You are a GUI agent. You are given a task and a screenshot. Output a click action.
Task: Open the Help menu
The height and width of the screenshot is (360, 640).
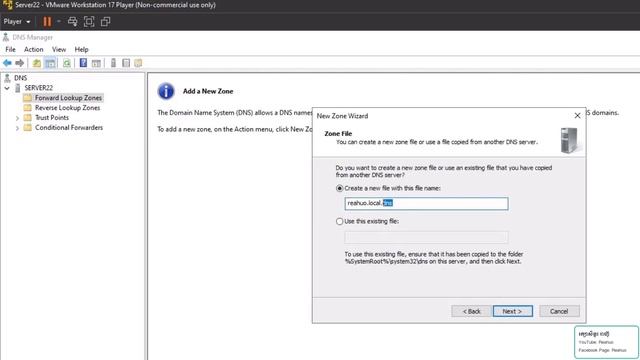click(x=81, y=49)
